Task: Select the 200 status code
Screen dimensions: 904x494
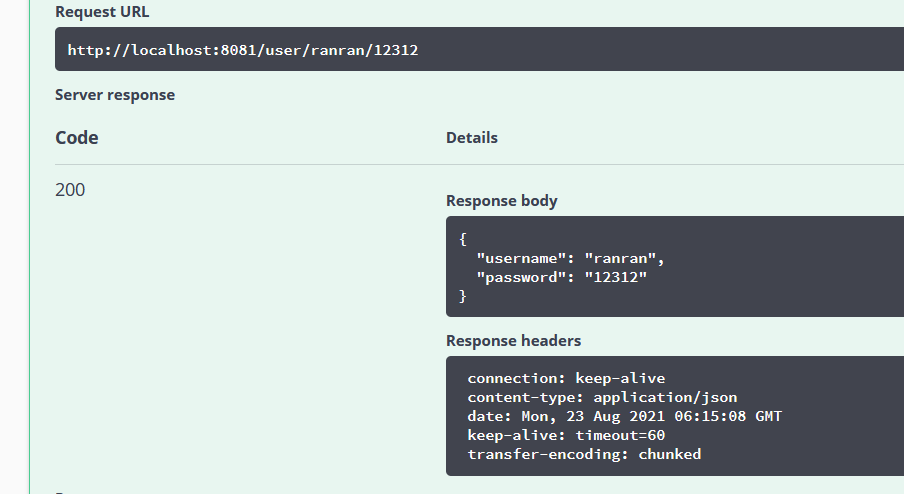Action: click(70, 189)
